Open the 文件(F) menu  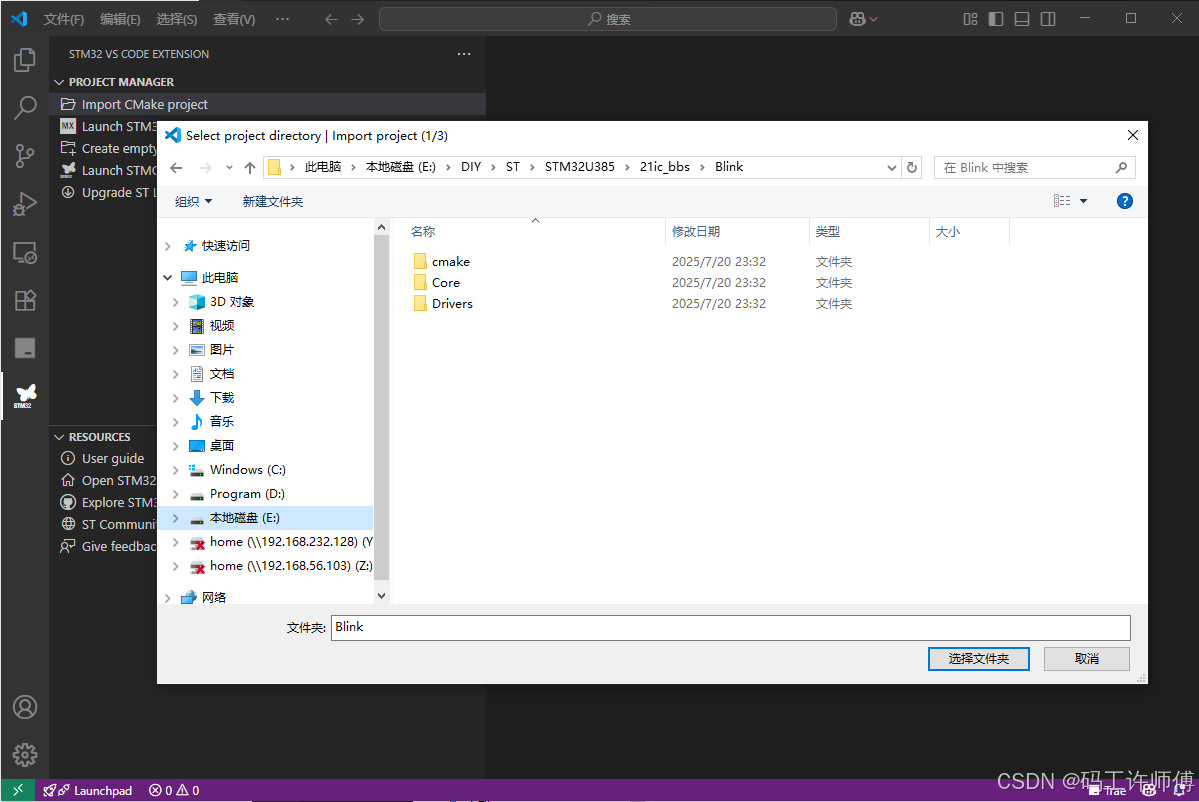pyautogui.click(x=63, y=19)
